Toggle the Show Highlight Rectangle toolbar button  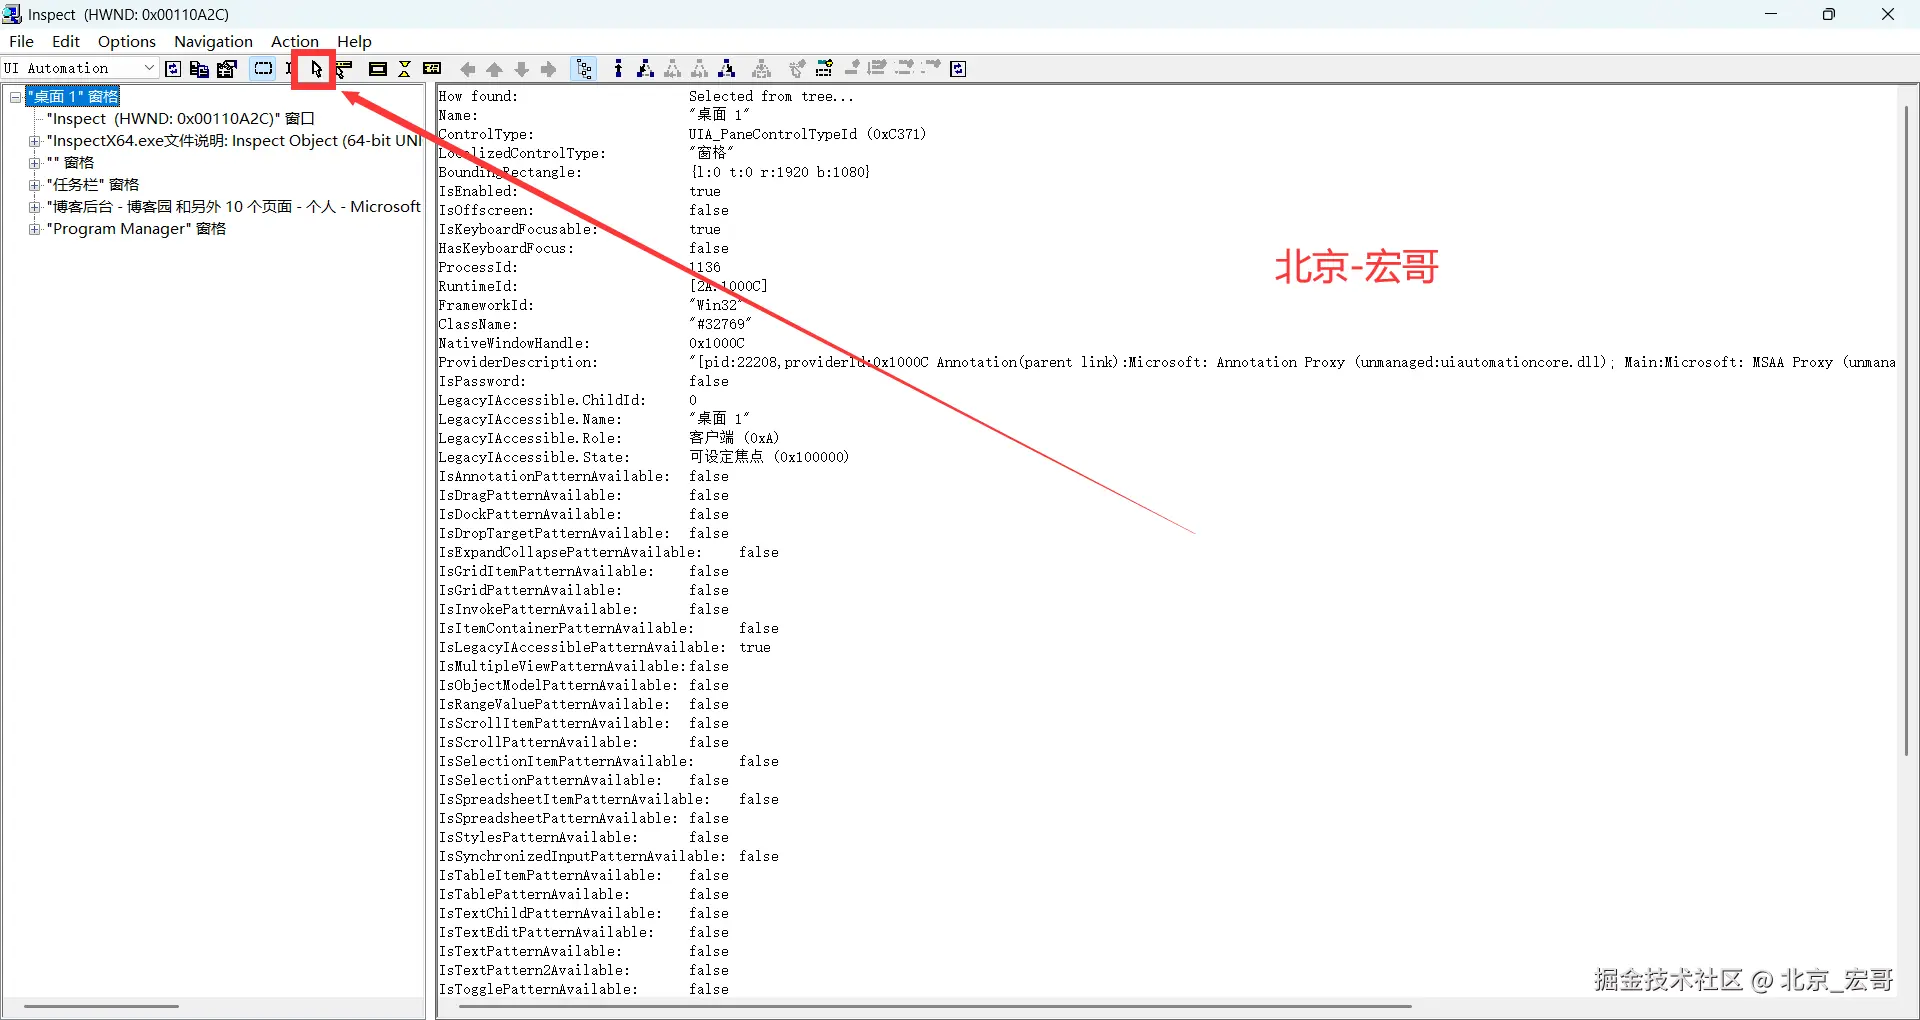point(263,69)
